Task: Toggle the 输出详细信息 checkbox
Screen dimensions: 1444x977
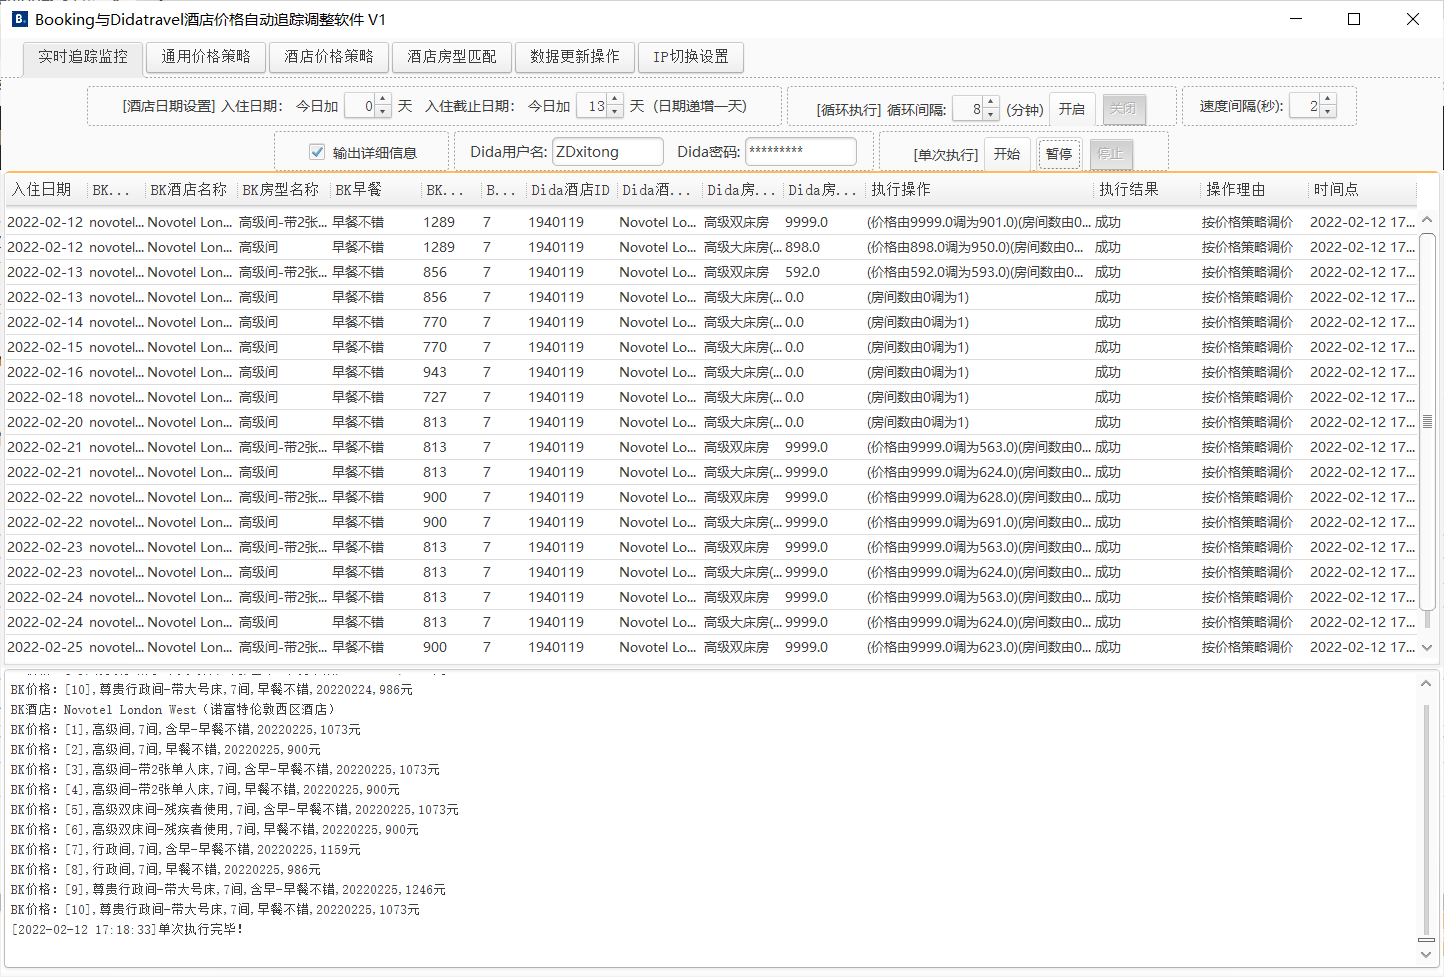Action: 317,152
